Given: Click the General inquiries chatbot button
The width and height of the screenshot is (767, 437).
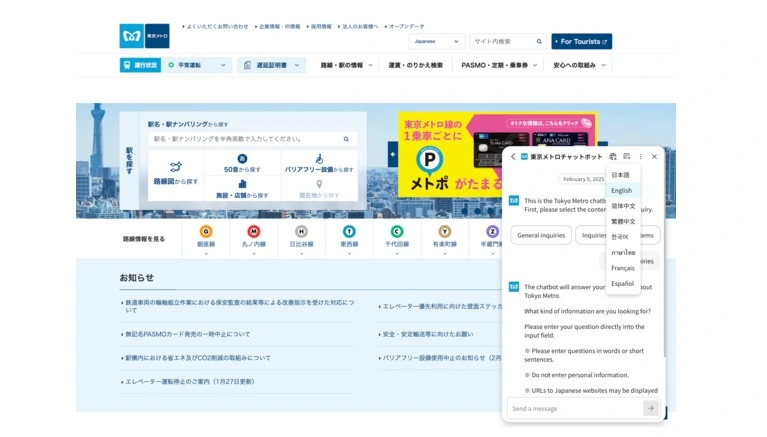Looking at the screenshot, I should (x=541, y=235).
